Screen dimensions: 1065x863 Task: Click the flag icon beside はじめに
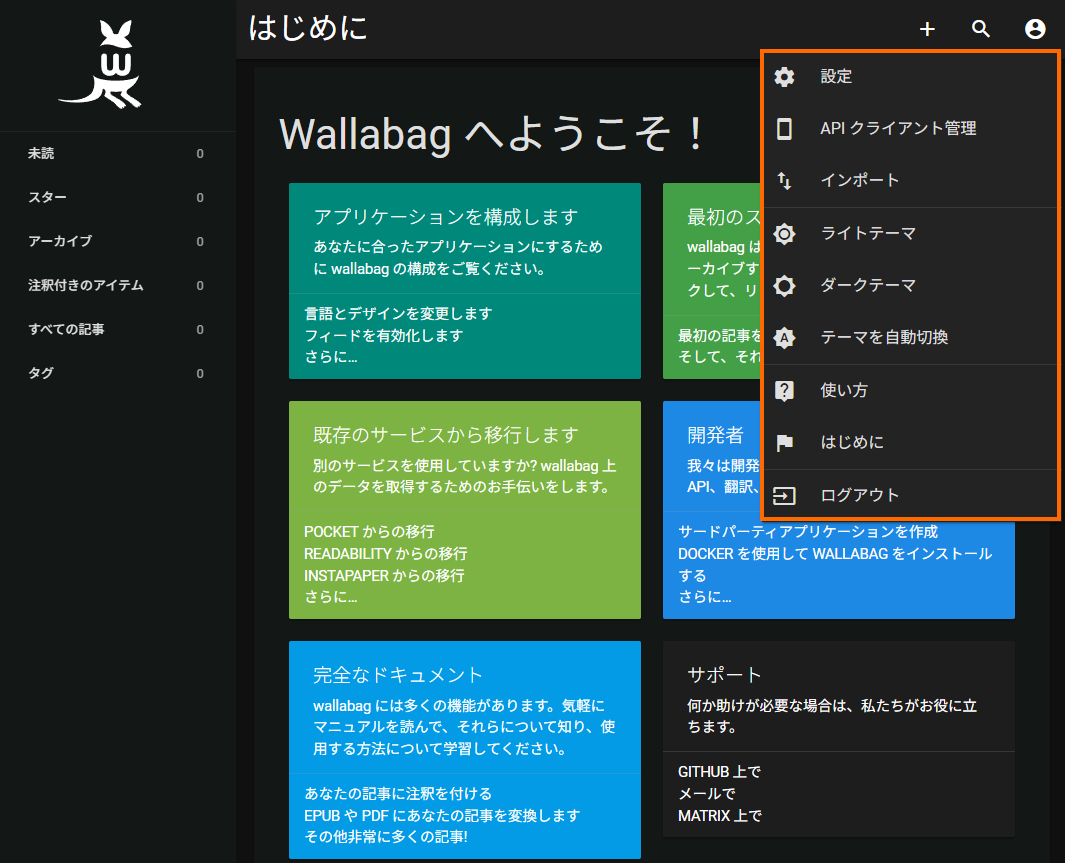(784, 443)
